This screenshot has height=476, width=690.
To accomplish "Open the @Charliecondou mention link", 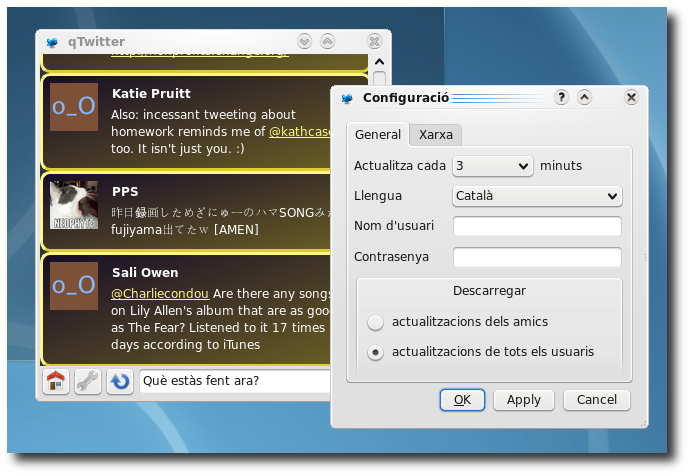I will [x=160, y=293].
